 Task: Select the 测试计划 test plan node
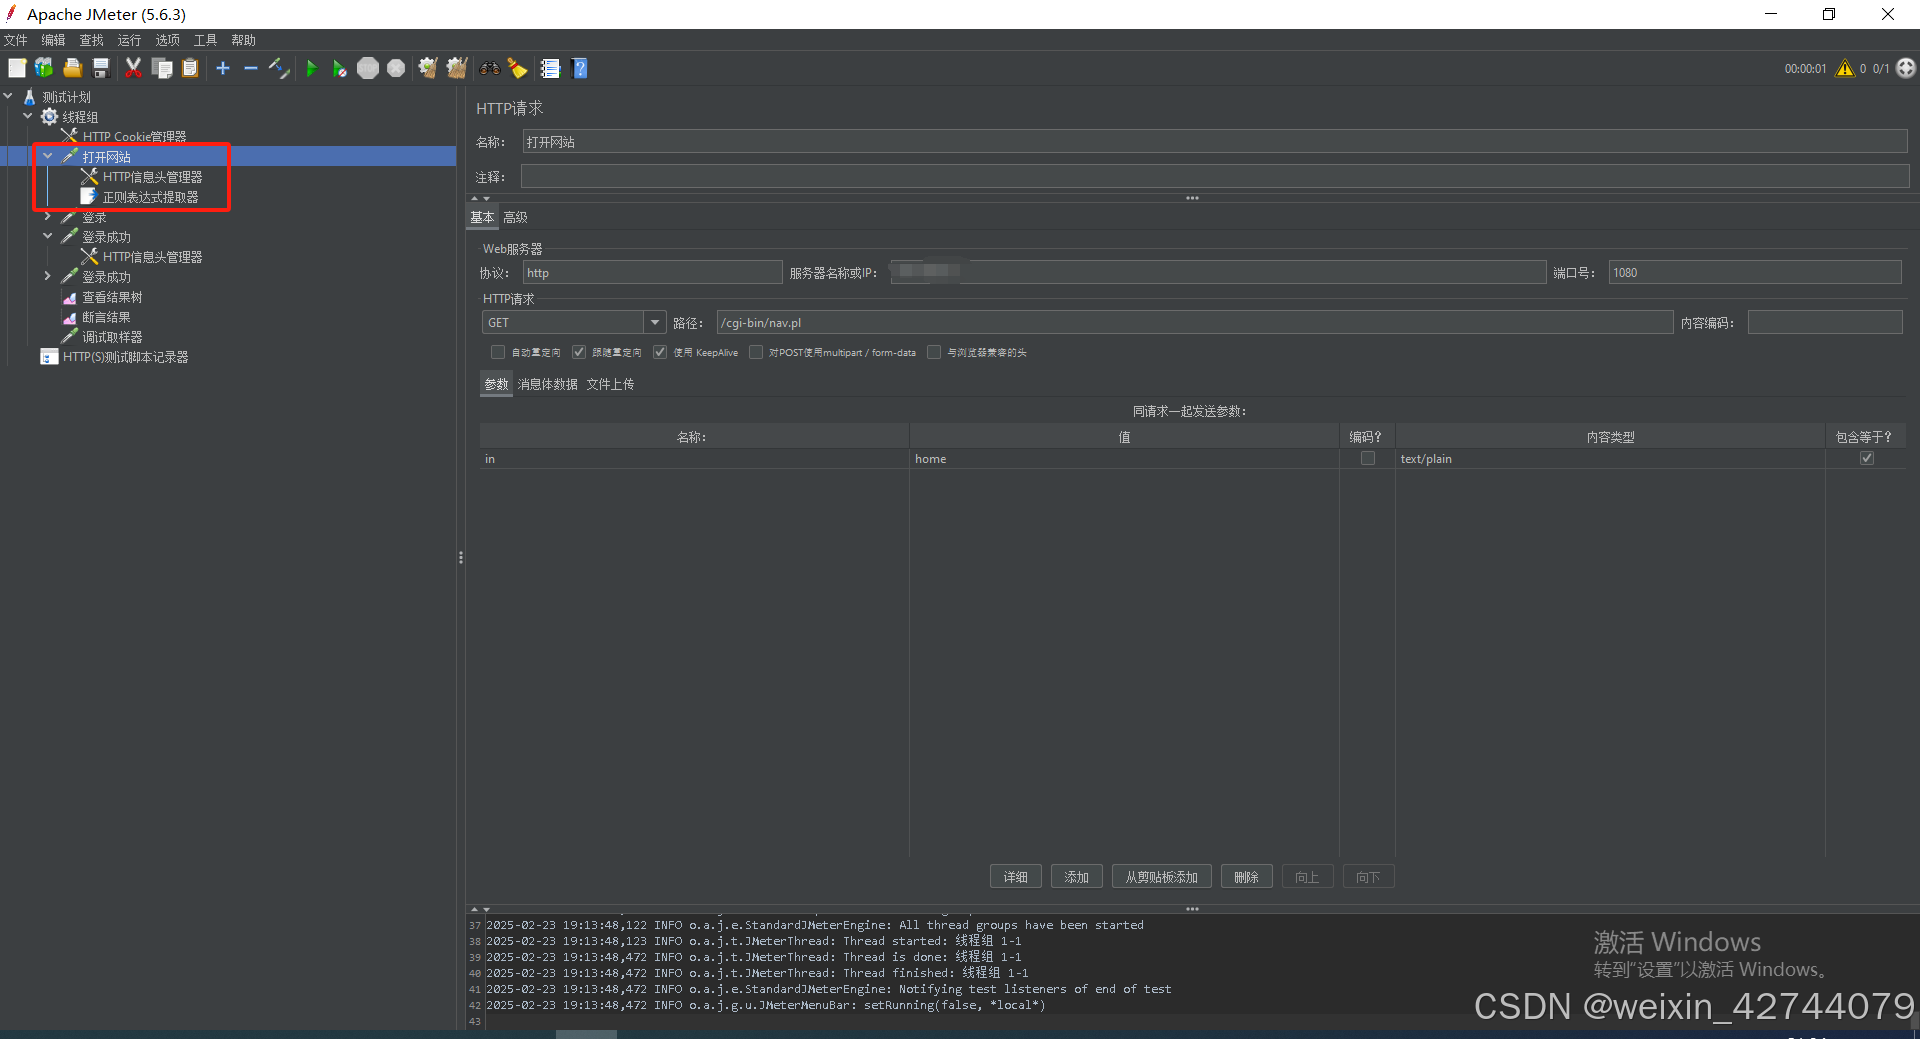tap(66, 97)
